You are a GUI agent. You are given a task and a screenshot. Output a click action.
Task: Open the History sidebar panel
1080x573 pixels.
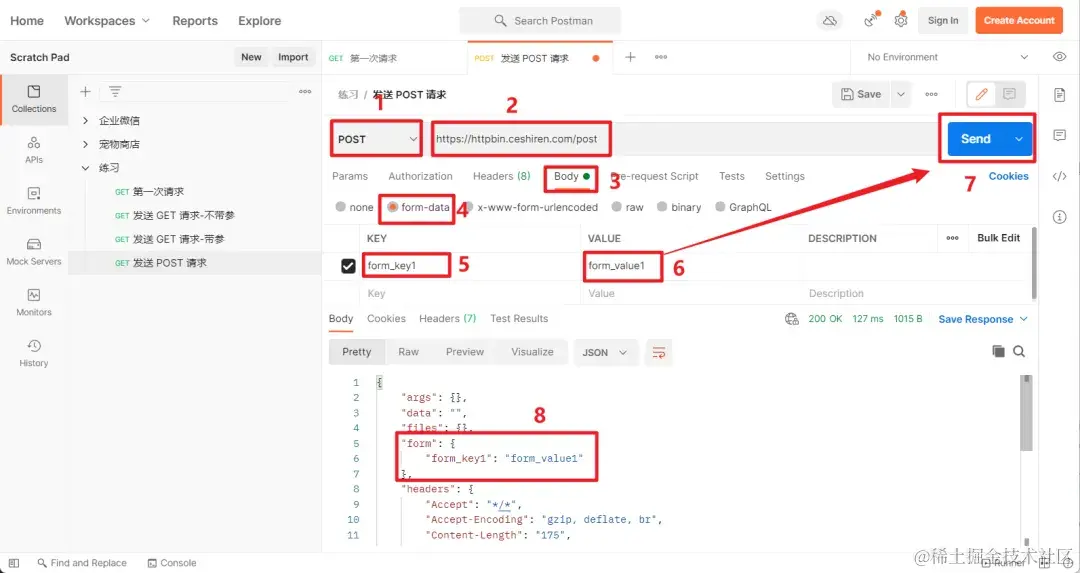click(34, 353)
